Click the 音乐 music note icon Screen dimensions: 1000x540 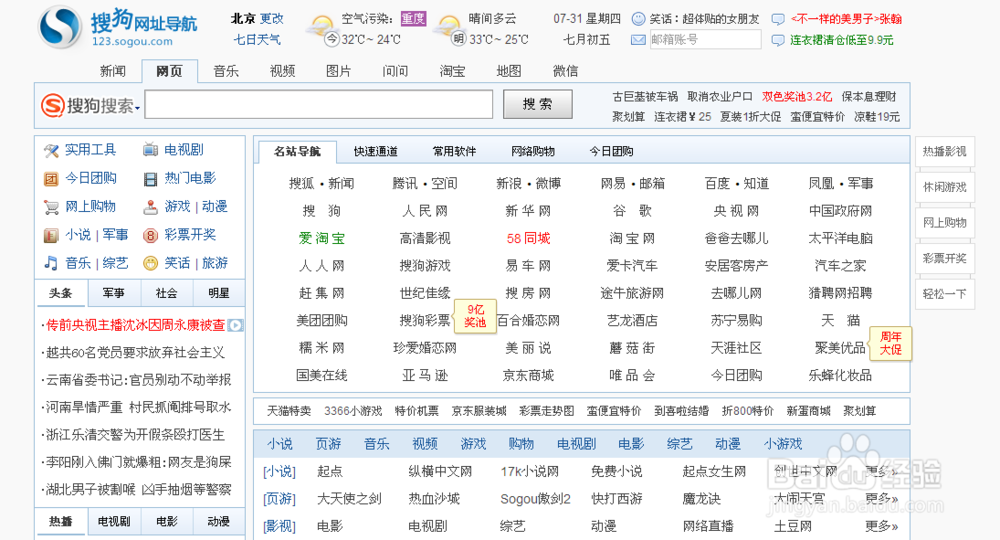[51, 263]
